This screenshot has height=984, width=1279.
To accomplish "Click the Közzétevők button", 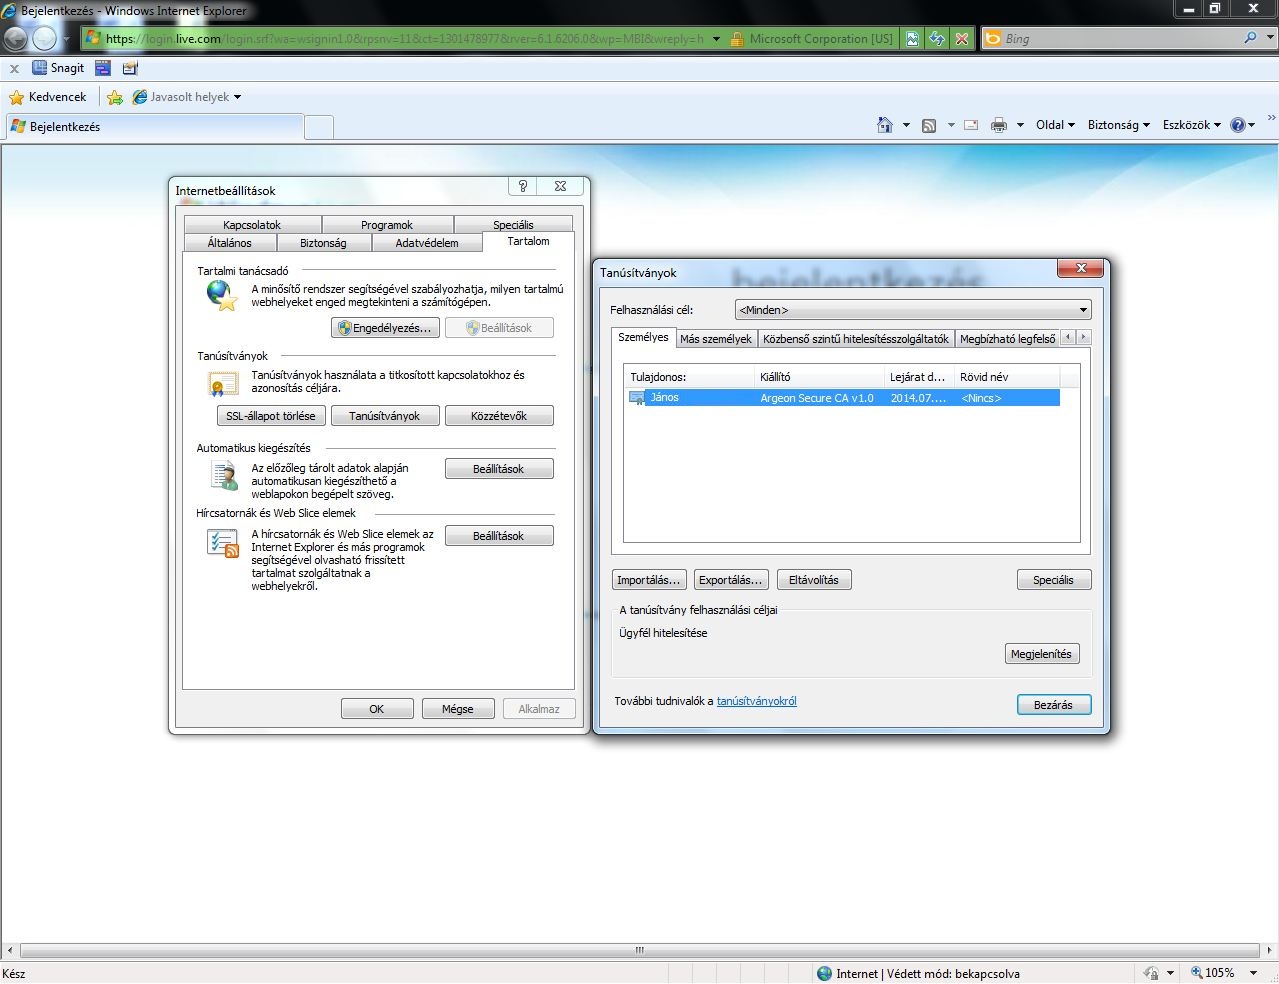I will point(499,416).
